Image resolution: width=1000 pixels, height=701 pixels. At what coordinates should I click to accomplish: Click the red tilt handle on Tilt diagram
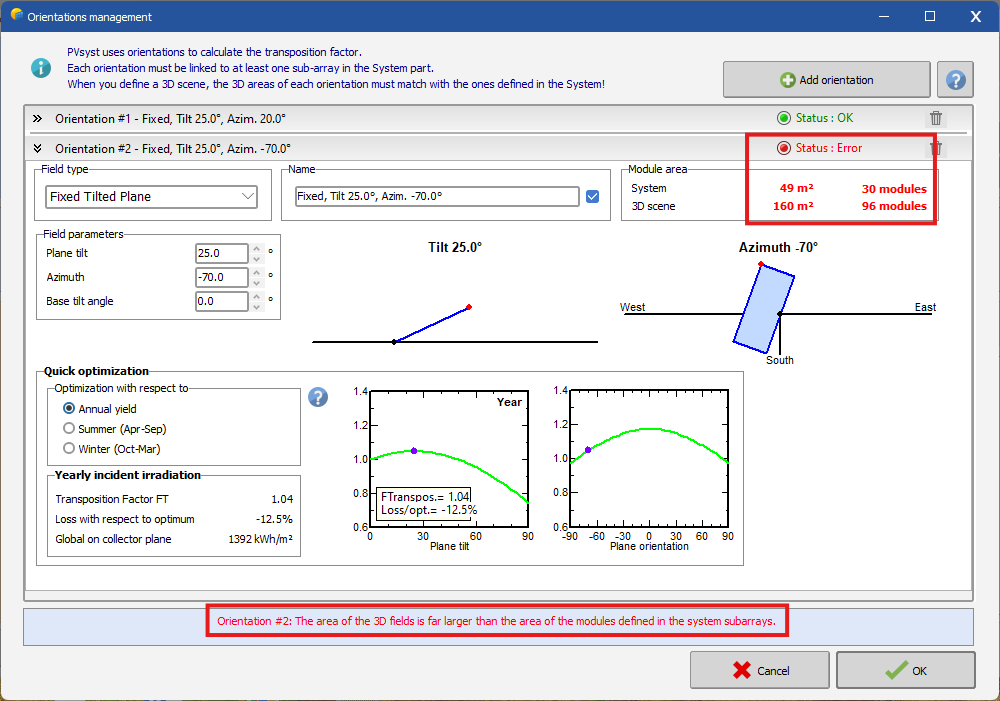[x=469, y=307]
